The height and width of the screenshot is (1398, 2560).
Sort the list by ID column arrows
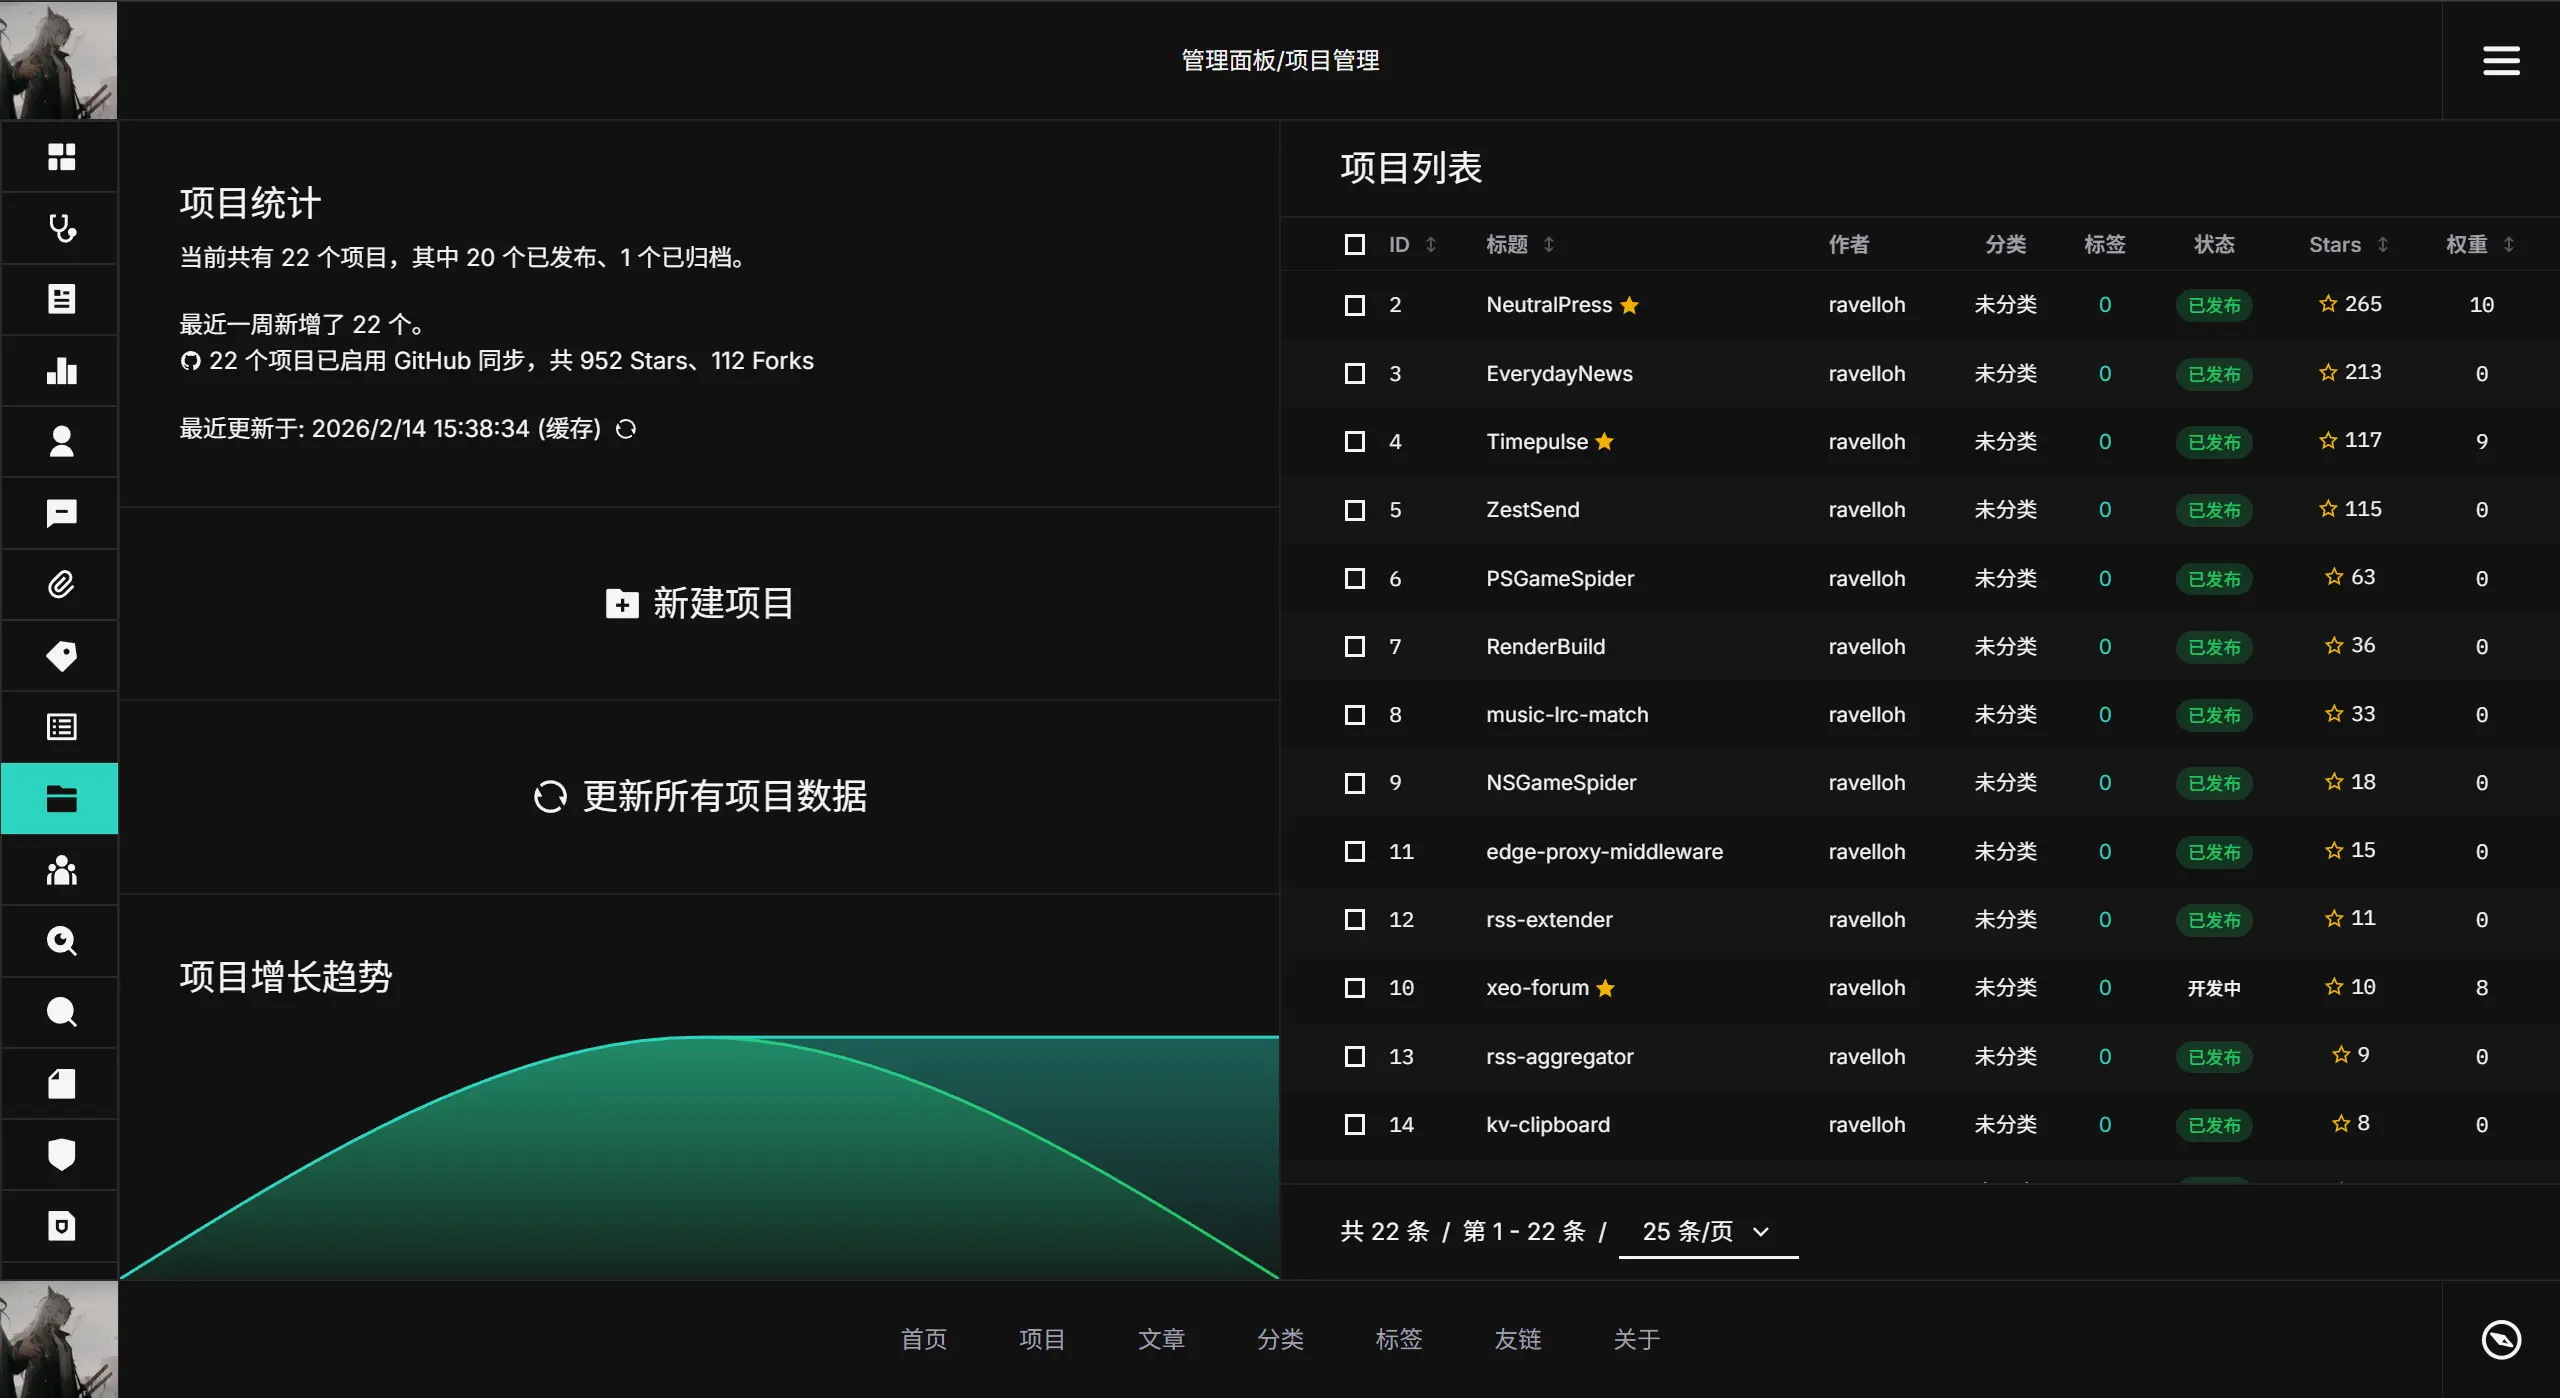1430,245
